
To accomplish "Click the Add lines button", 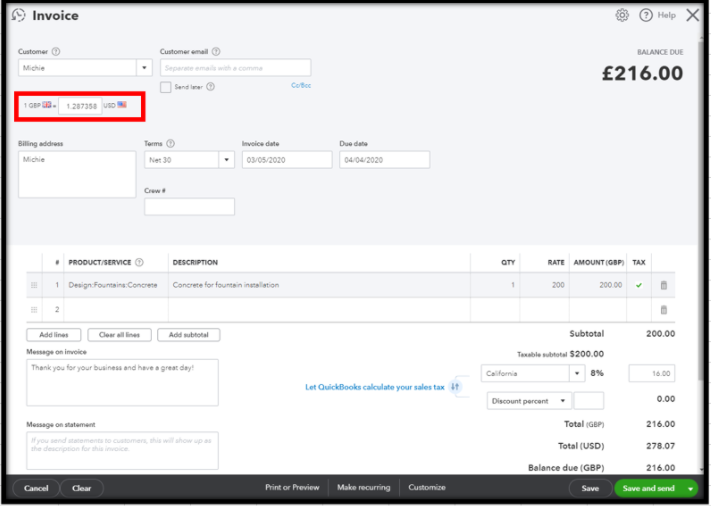I will [x=54, y=335].
